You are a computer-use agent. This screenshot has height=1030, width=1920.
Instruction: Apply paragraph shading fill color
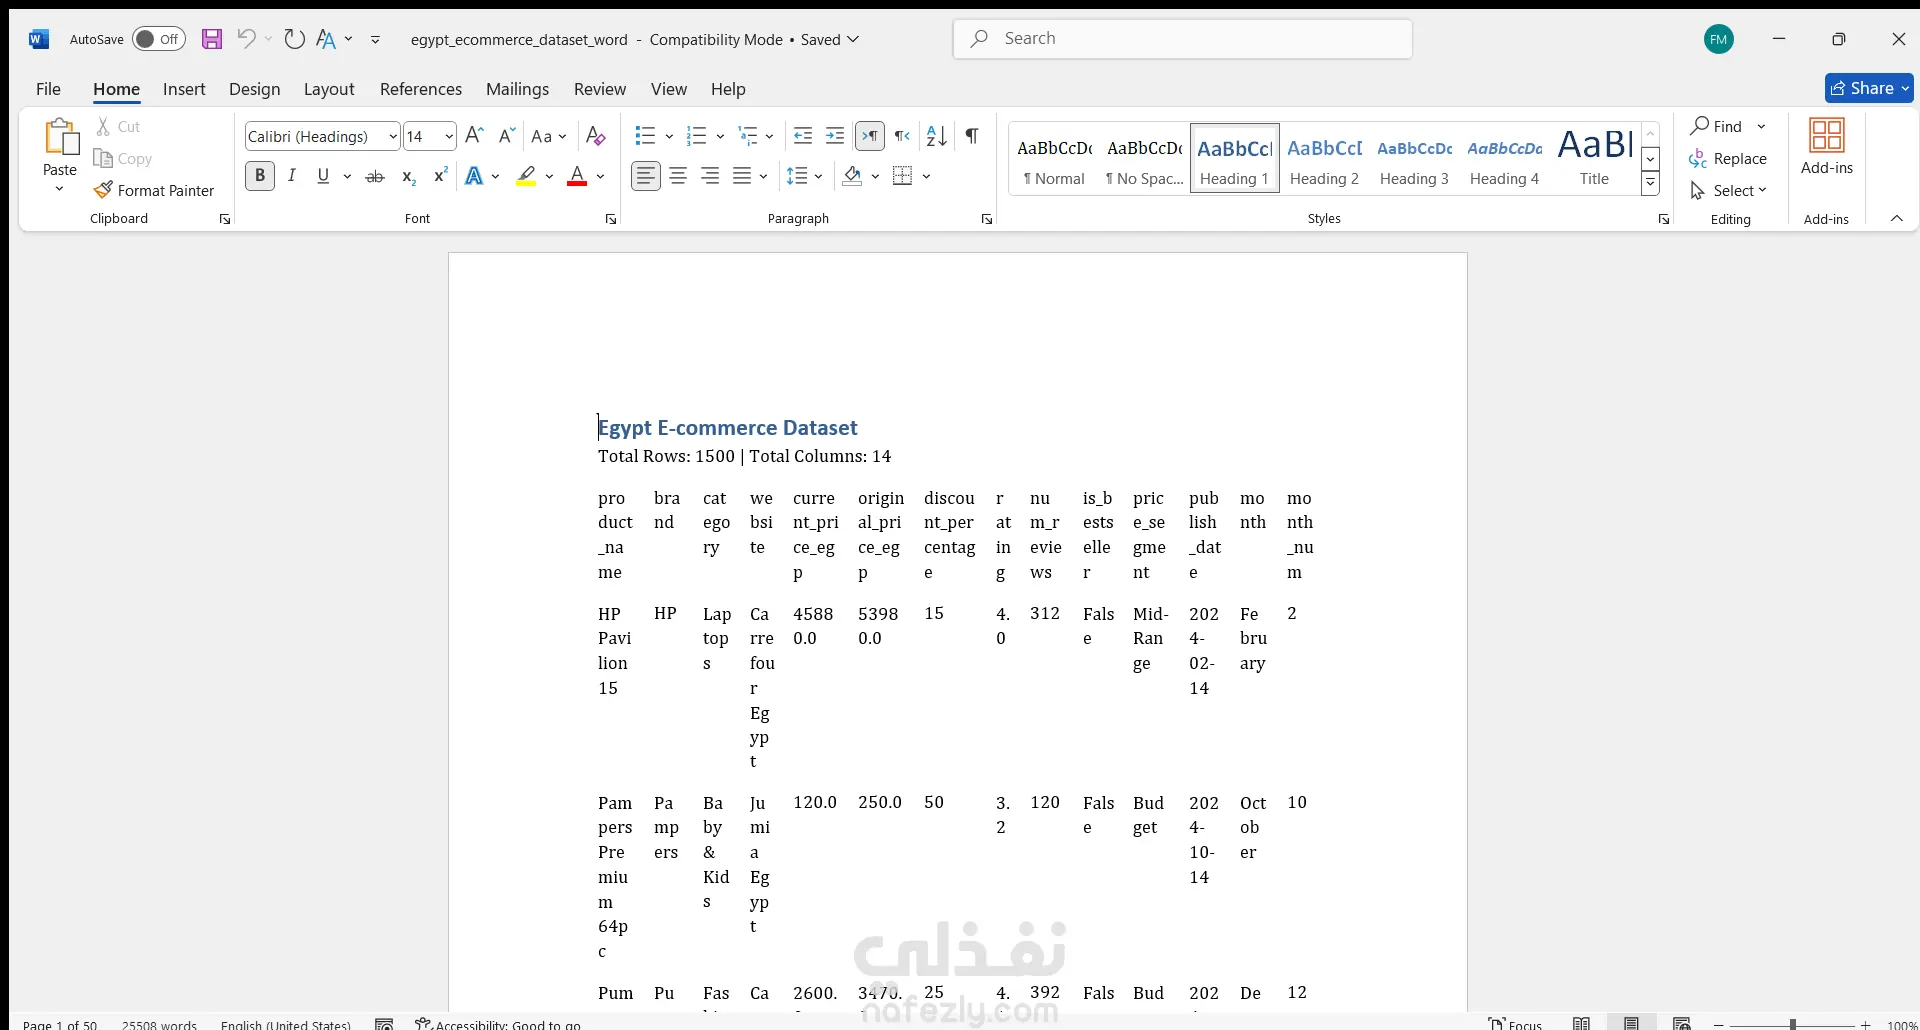click(x=852, y=176)
